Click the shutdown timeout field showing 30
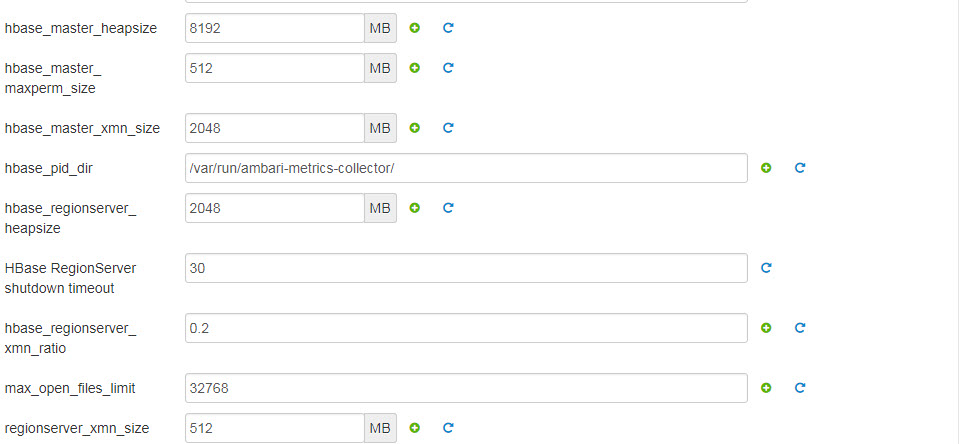The image size is (959, 444). 466,268
